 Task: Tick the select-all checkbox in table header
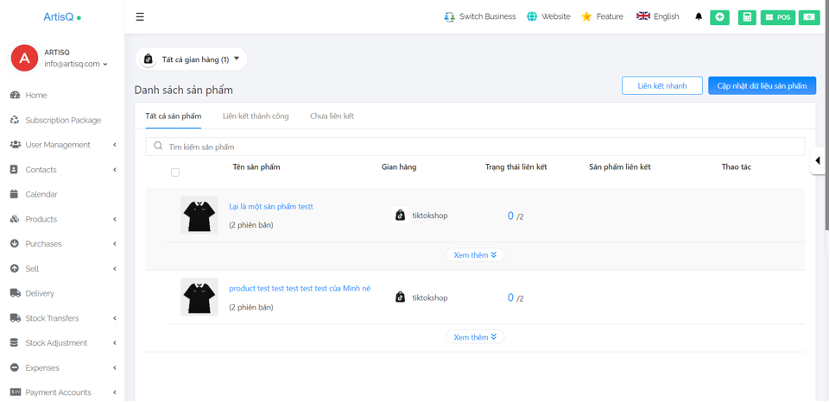click(x=175, y=172)
